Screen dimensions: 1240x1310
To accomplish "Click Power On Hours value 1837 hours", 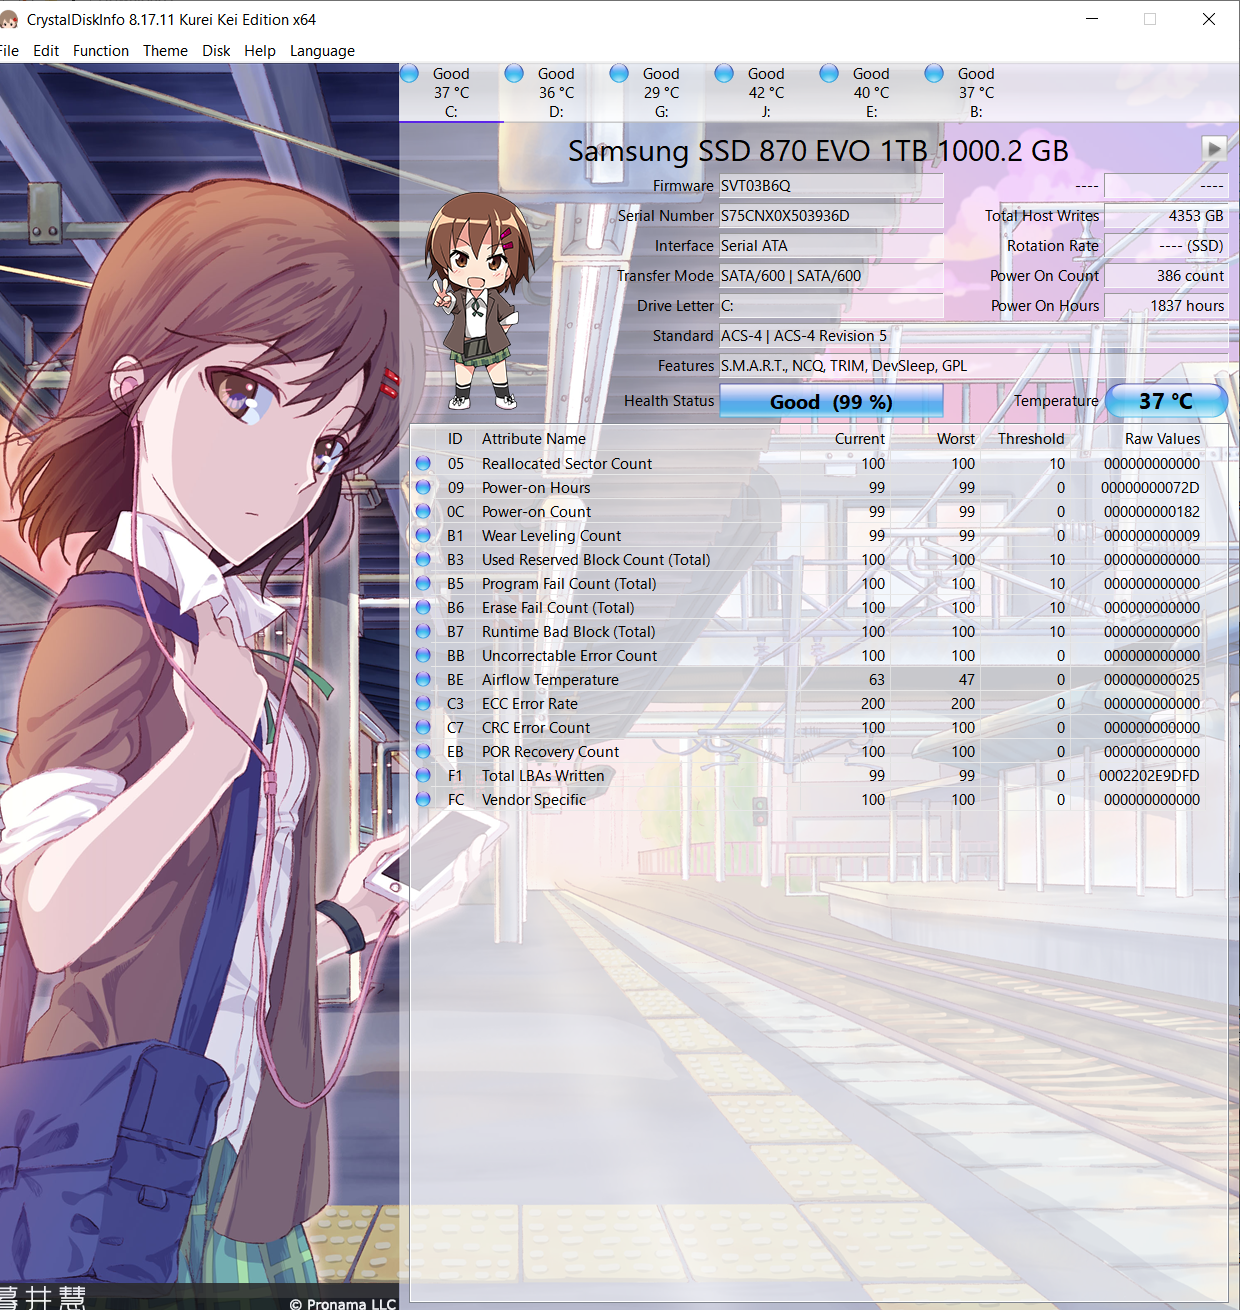I will point(1166,306).
